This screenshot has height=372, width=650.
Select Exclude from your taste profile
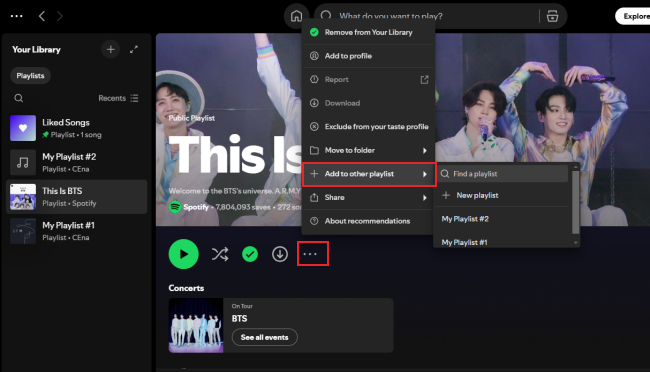tap(368, 127)
